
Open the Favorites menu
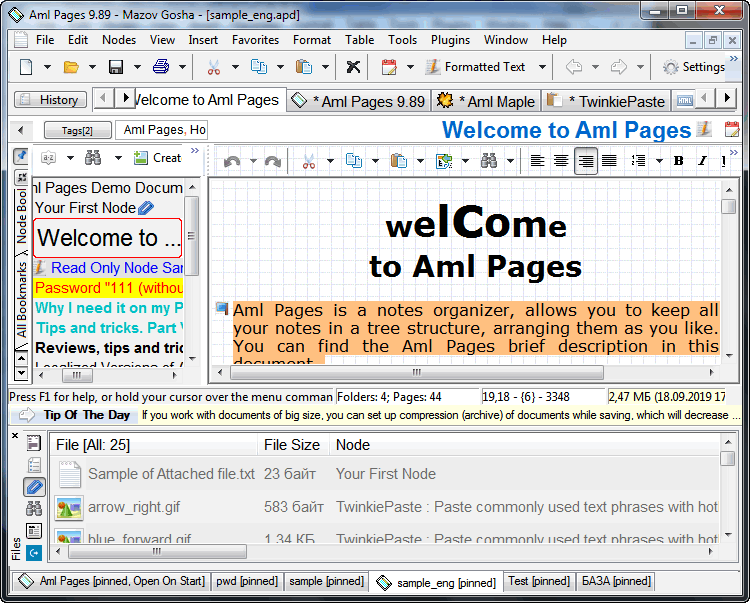coord(255,40)
